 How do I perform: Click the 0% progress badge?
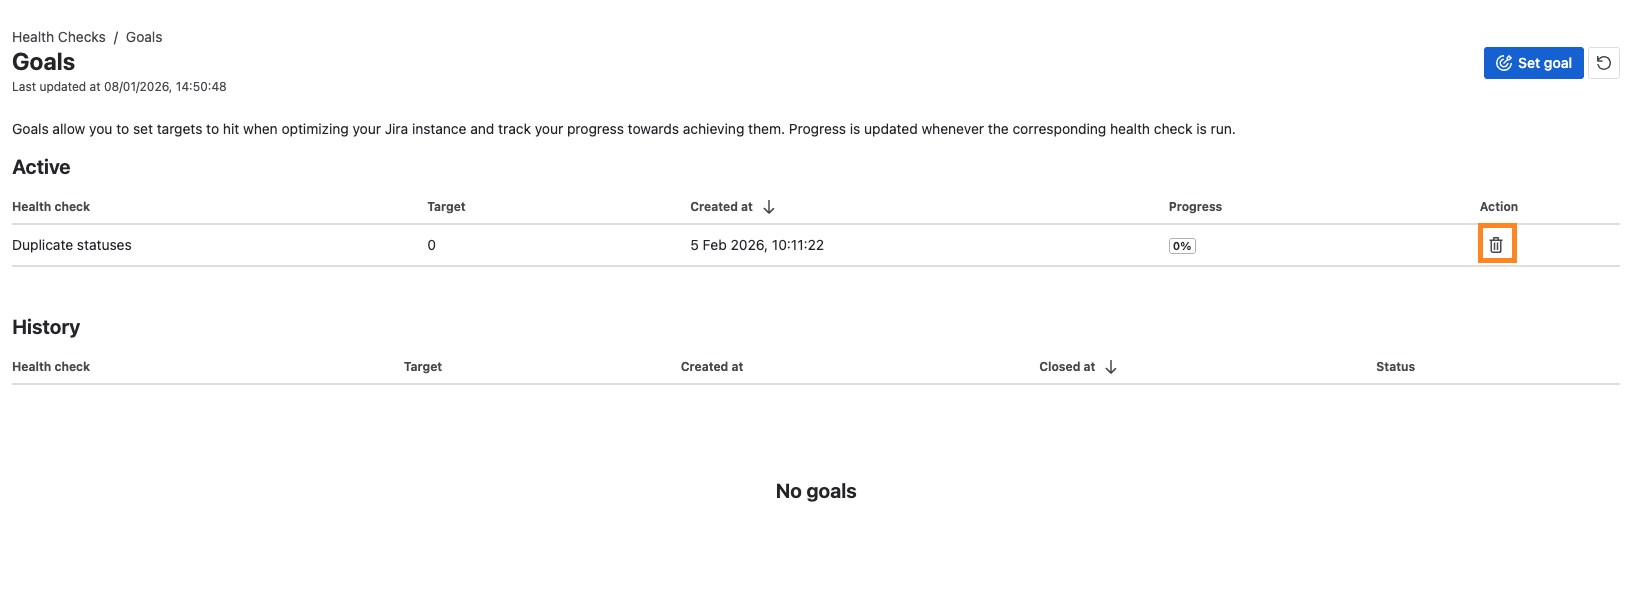click(x=1181, y=244)
